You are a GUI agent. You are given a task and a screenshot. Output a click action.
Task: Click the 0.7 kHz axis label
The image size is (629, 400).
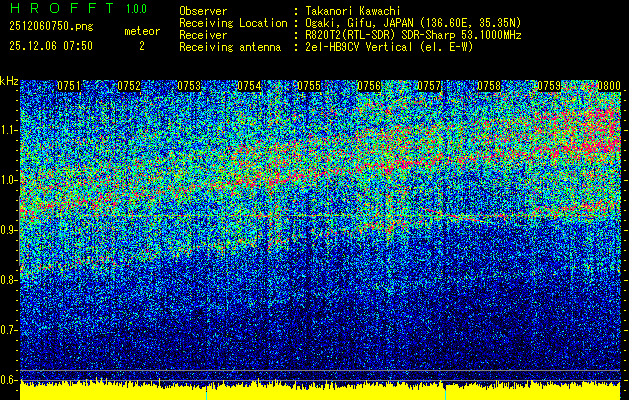9,330
